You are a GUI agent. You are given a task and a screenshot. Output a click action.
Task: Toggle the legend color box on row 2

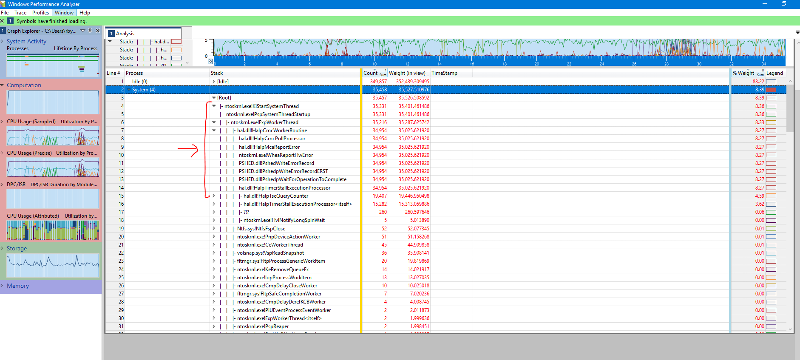(x=770, y=90)
